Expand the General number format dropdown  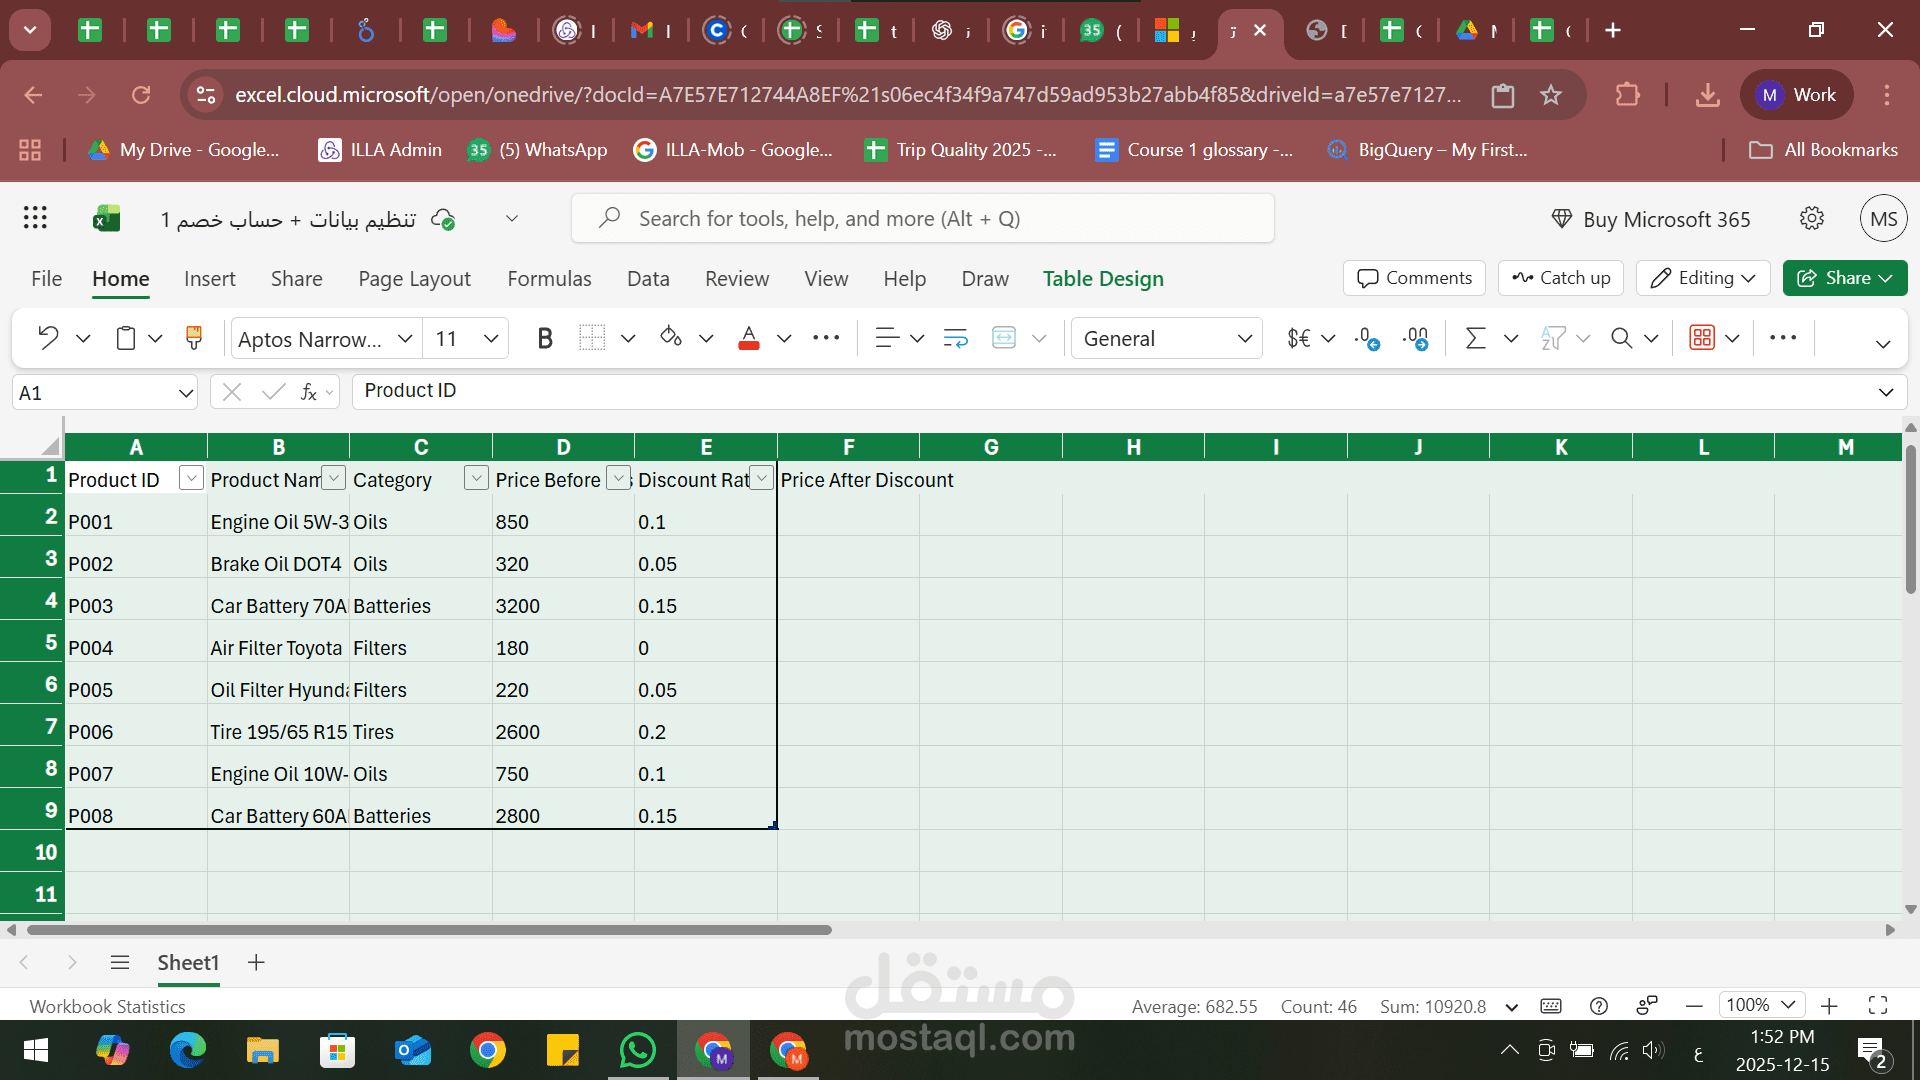pos(1244,338)
